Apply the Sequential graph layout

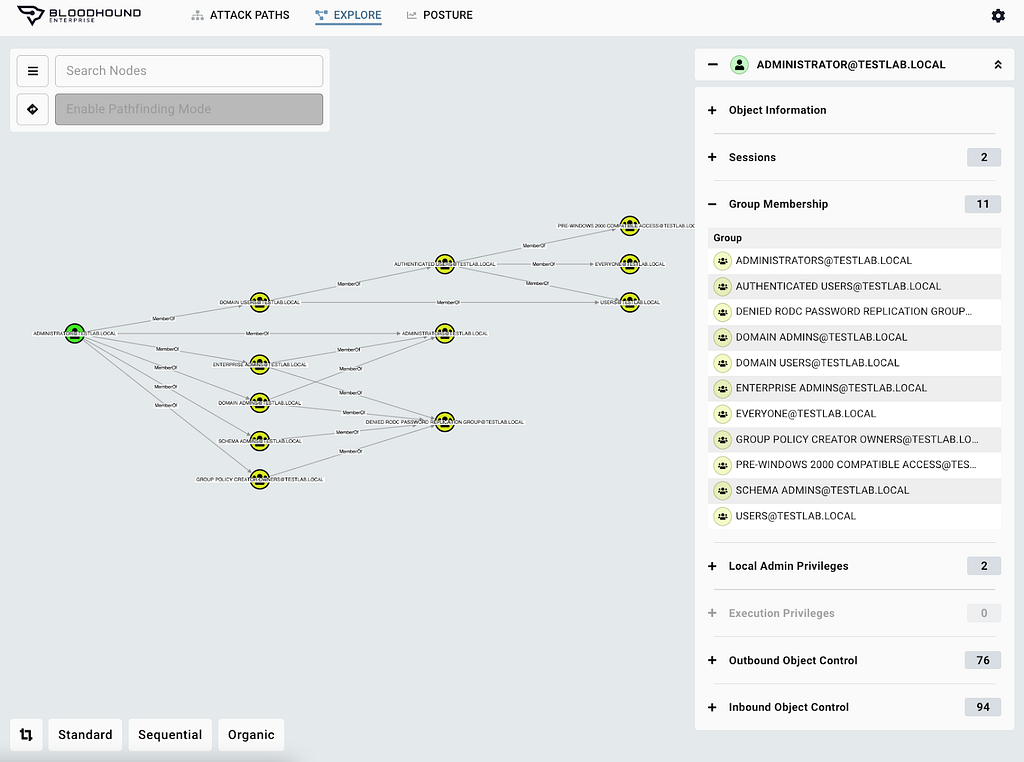170,734
